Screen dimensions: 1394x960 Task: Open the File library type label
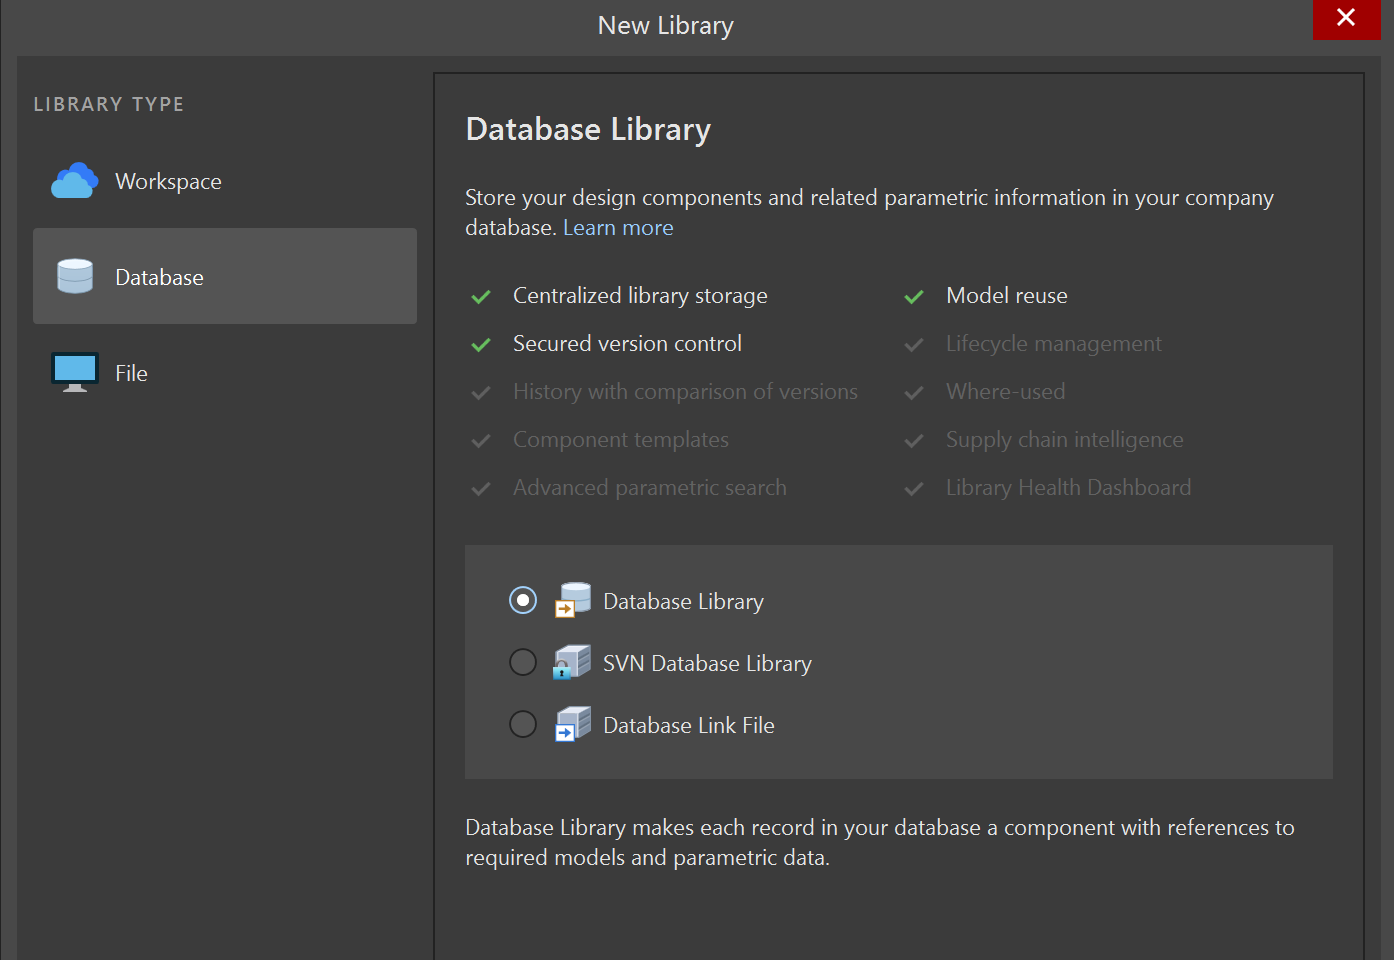pyautogui.click(x=131, y=374)
